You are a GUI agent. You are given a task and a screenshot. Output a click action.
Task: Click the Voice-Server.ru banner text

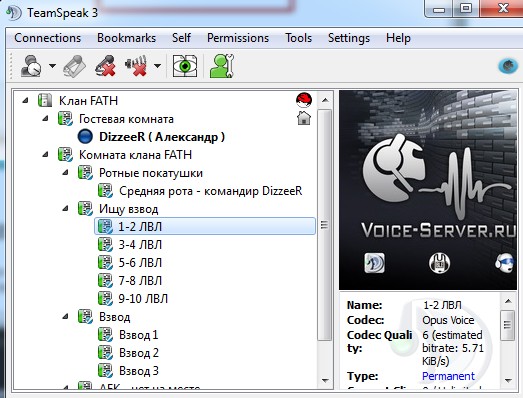(439, 231)
